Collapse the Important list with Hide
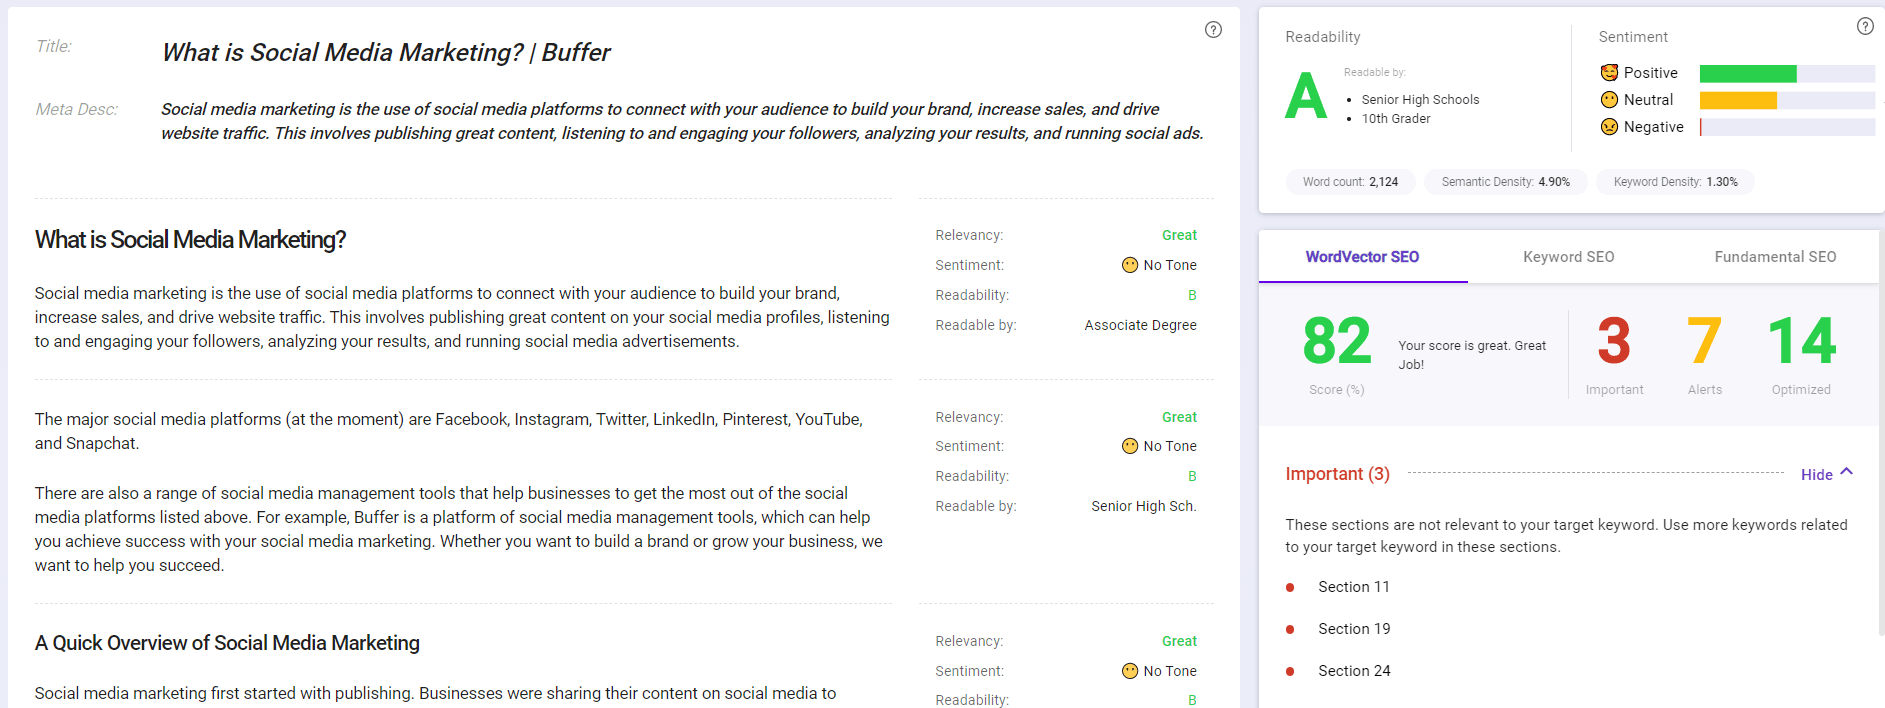Viewport: 1885px width, 708px height. (1816, 475)
